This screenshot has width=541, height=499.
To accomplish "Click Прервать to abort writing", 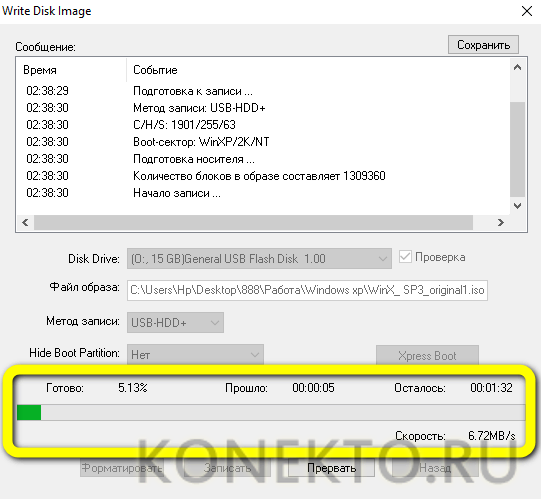I will pyautogui.click(x=331, y=468).
